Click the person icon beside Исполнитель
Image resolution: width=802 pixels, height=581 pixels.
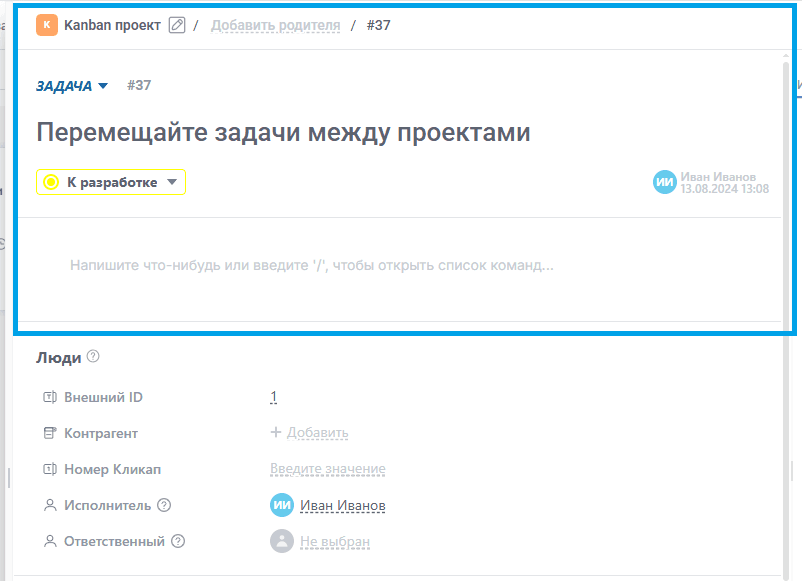[x=50, y=505]
